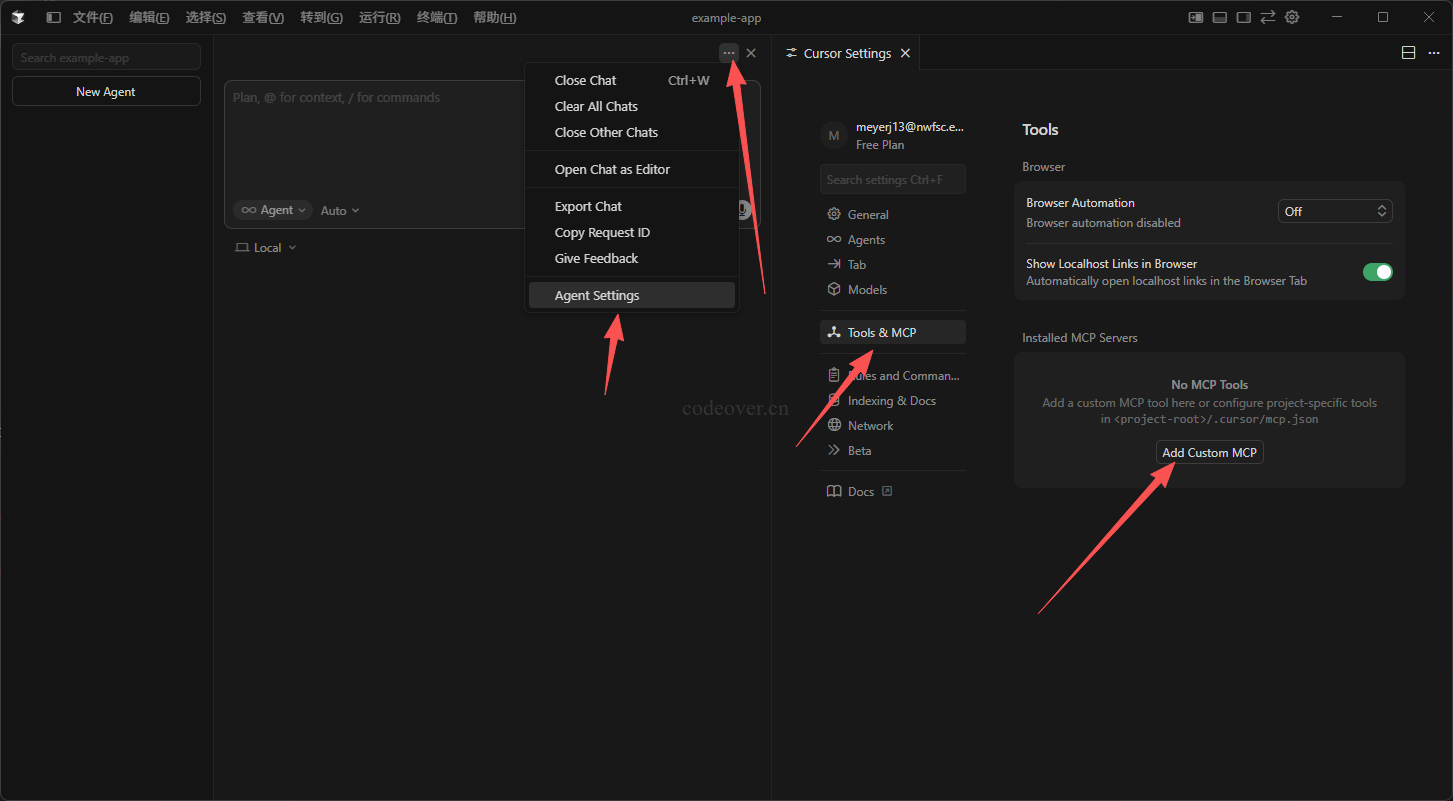Open settings via the title bar gear icon

click(1292, 17)
